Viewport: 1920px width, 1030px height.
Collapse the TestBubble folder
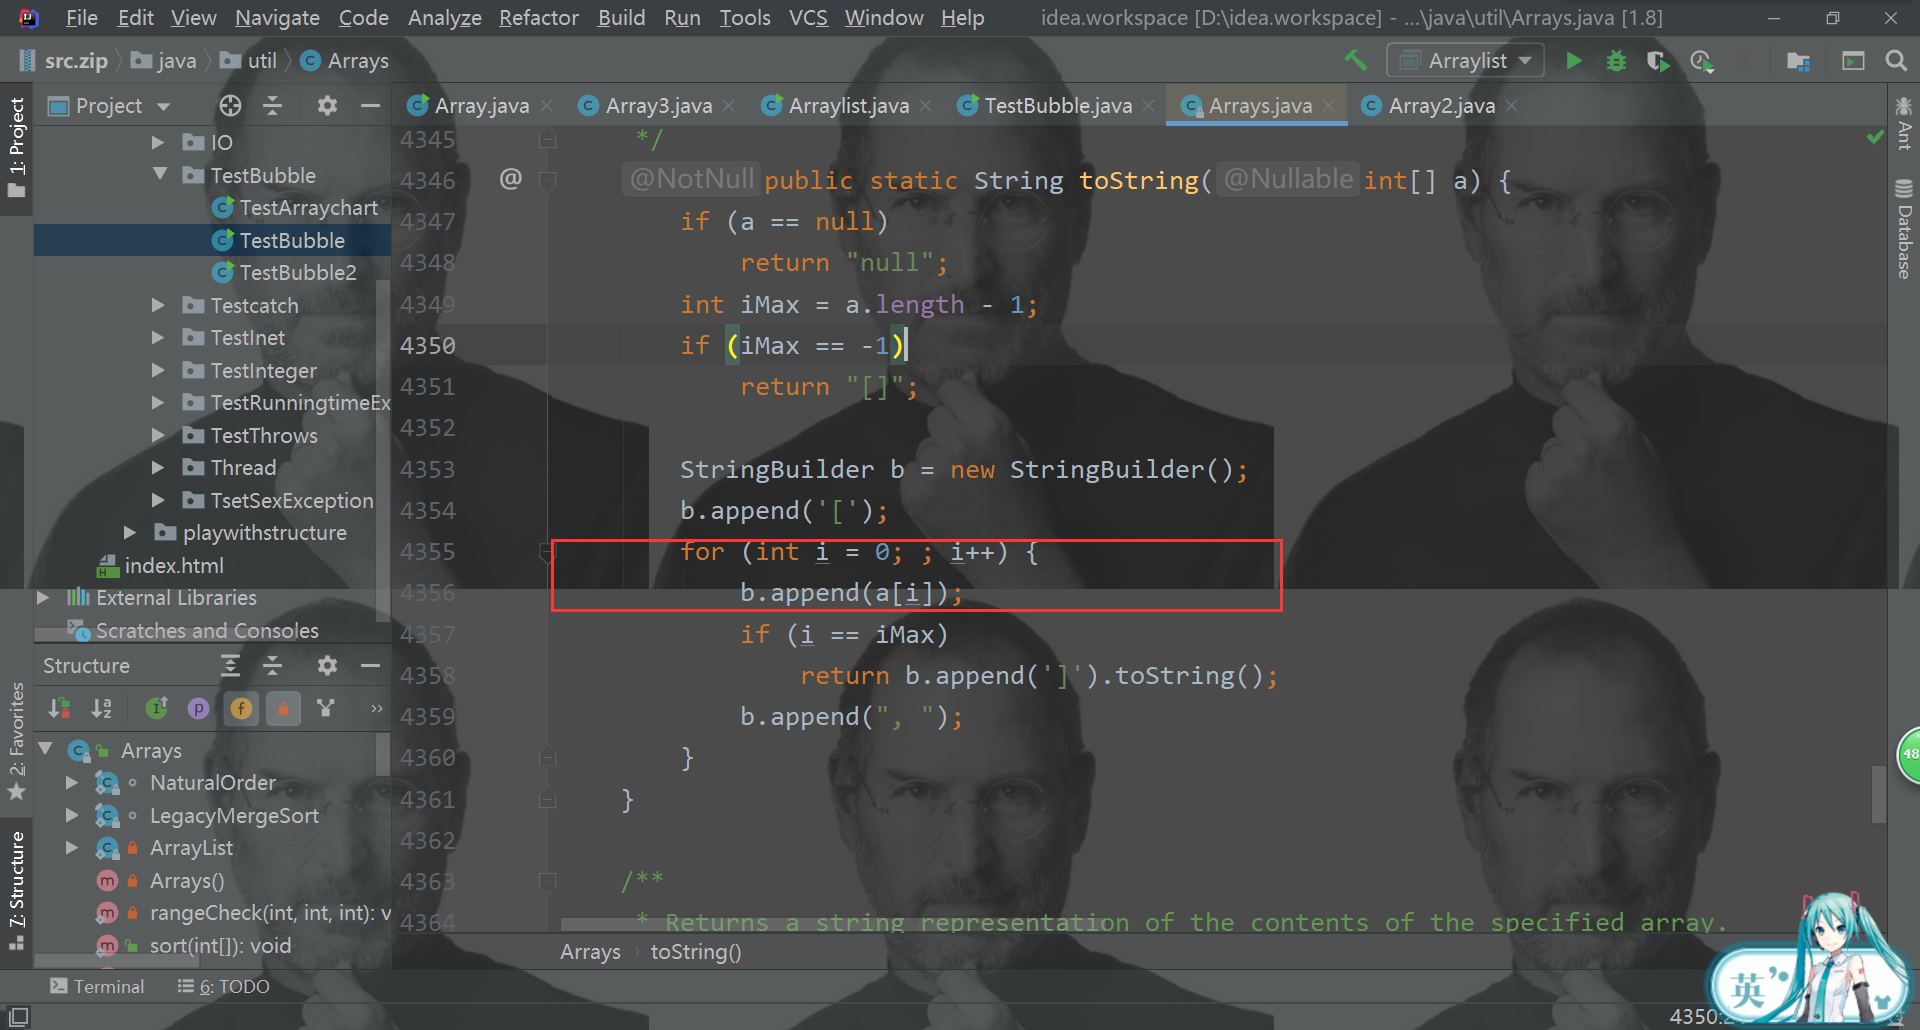coord(160,175)
